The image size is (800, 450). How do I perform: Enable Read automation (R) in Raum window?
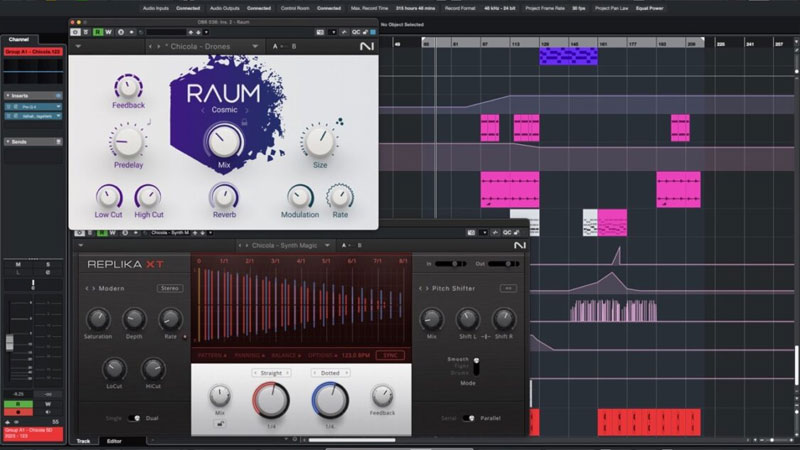[x=97, y=32]
